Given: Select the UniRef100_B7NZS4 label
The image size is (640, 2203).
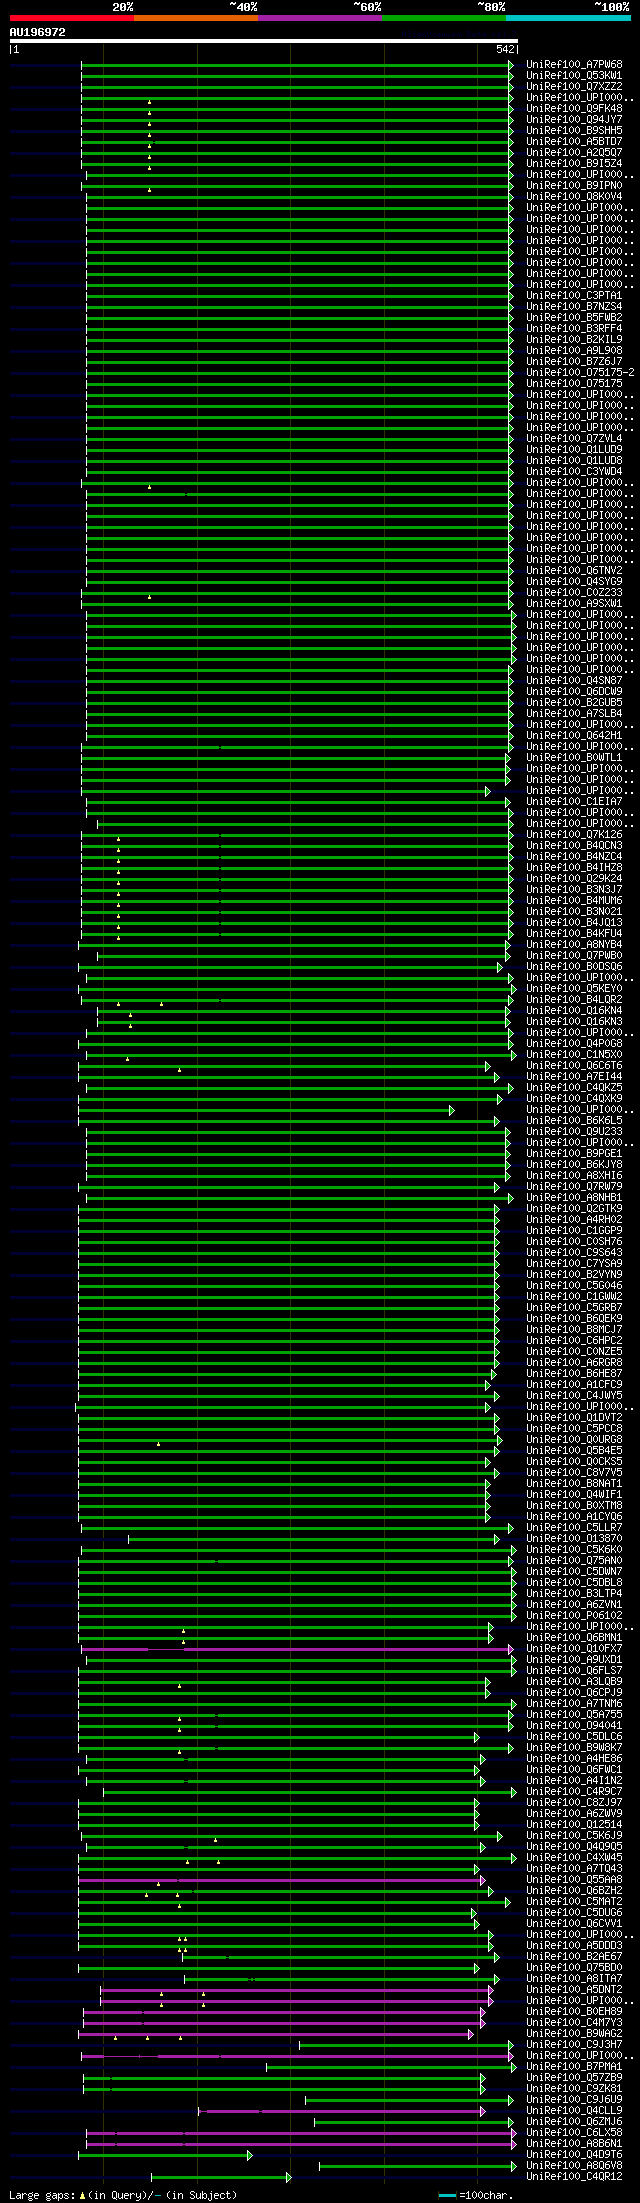Looking at the screenshot, I should 574,306.
